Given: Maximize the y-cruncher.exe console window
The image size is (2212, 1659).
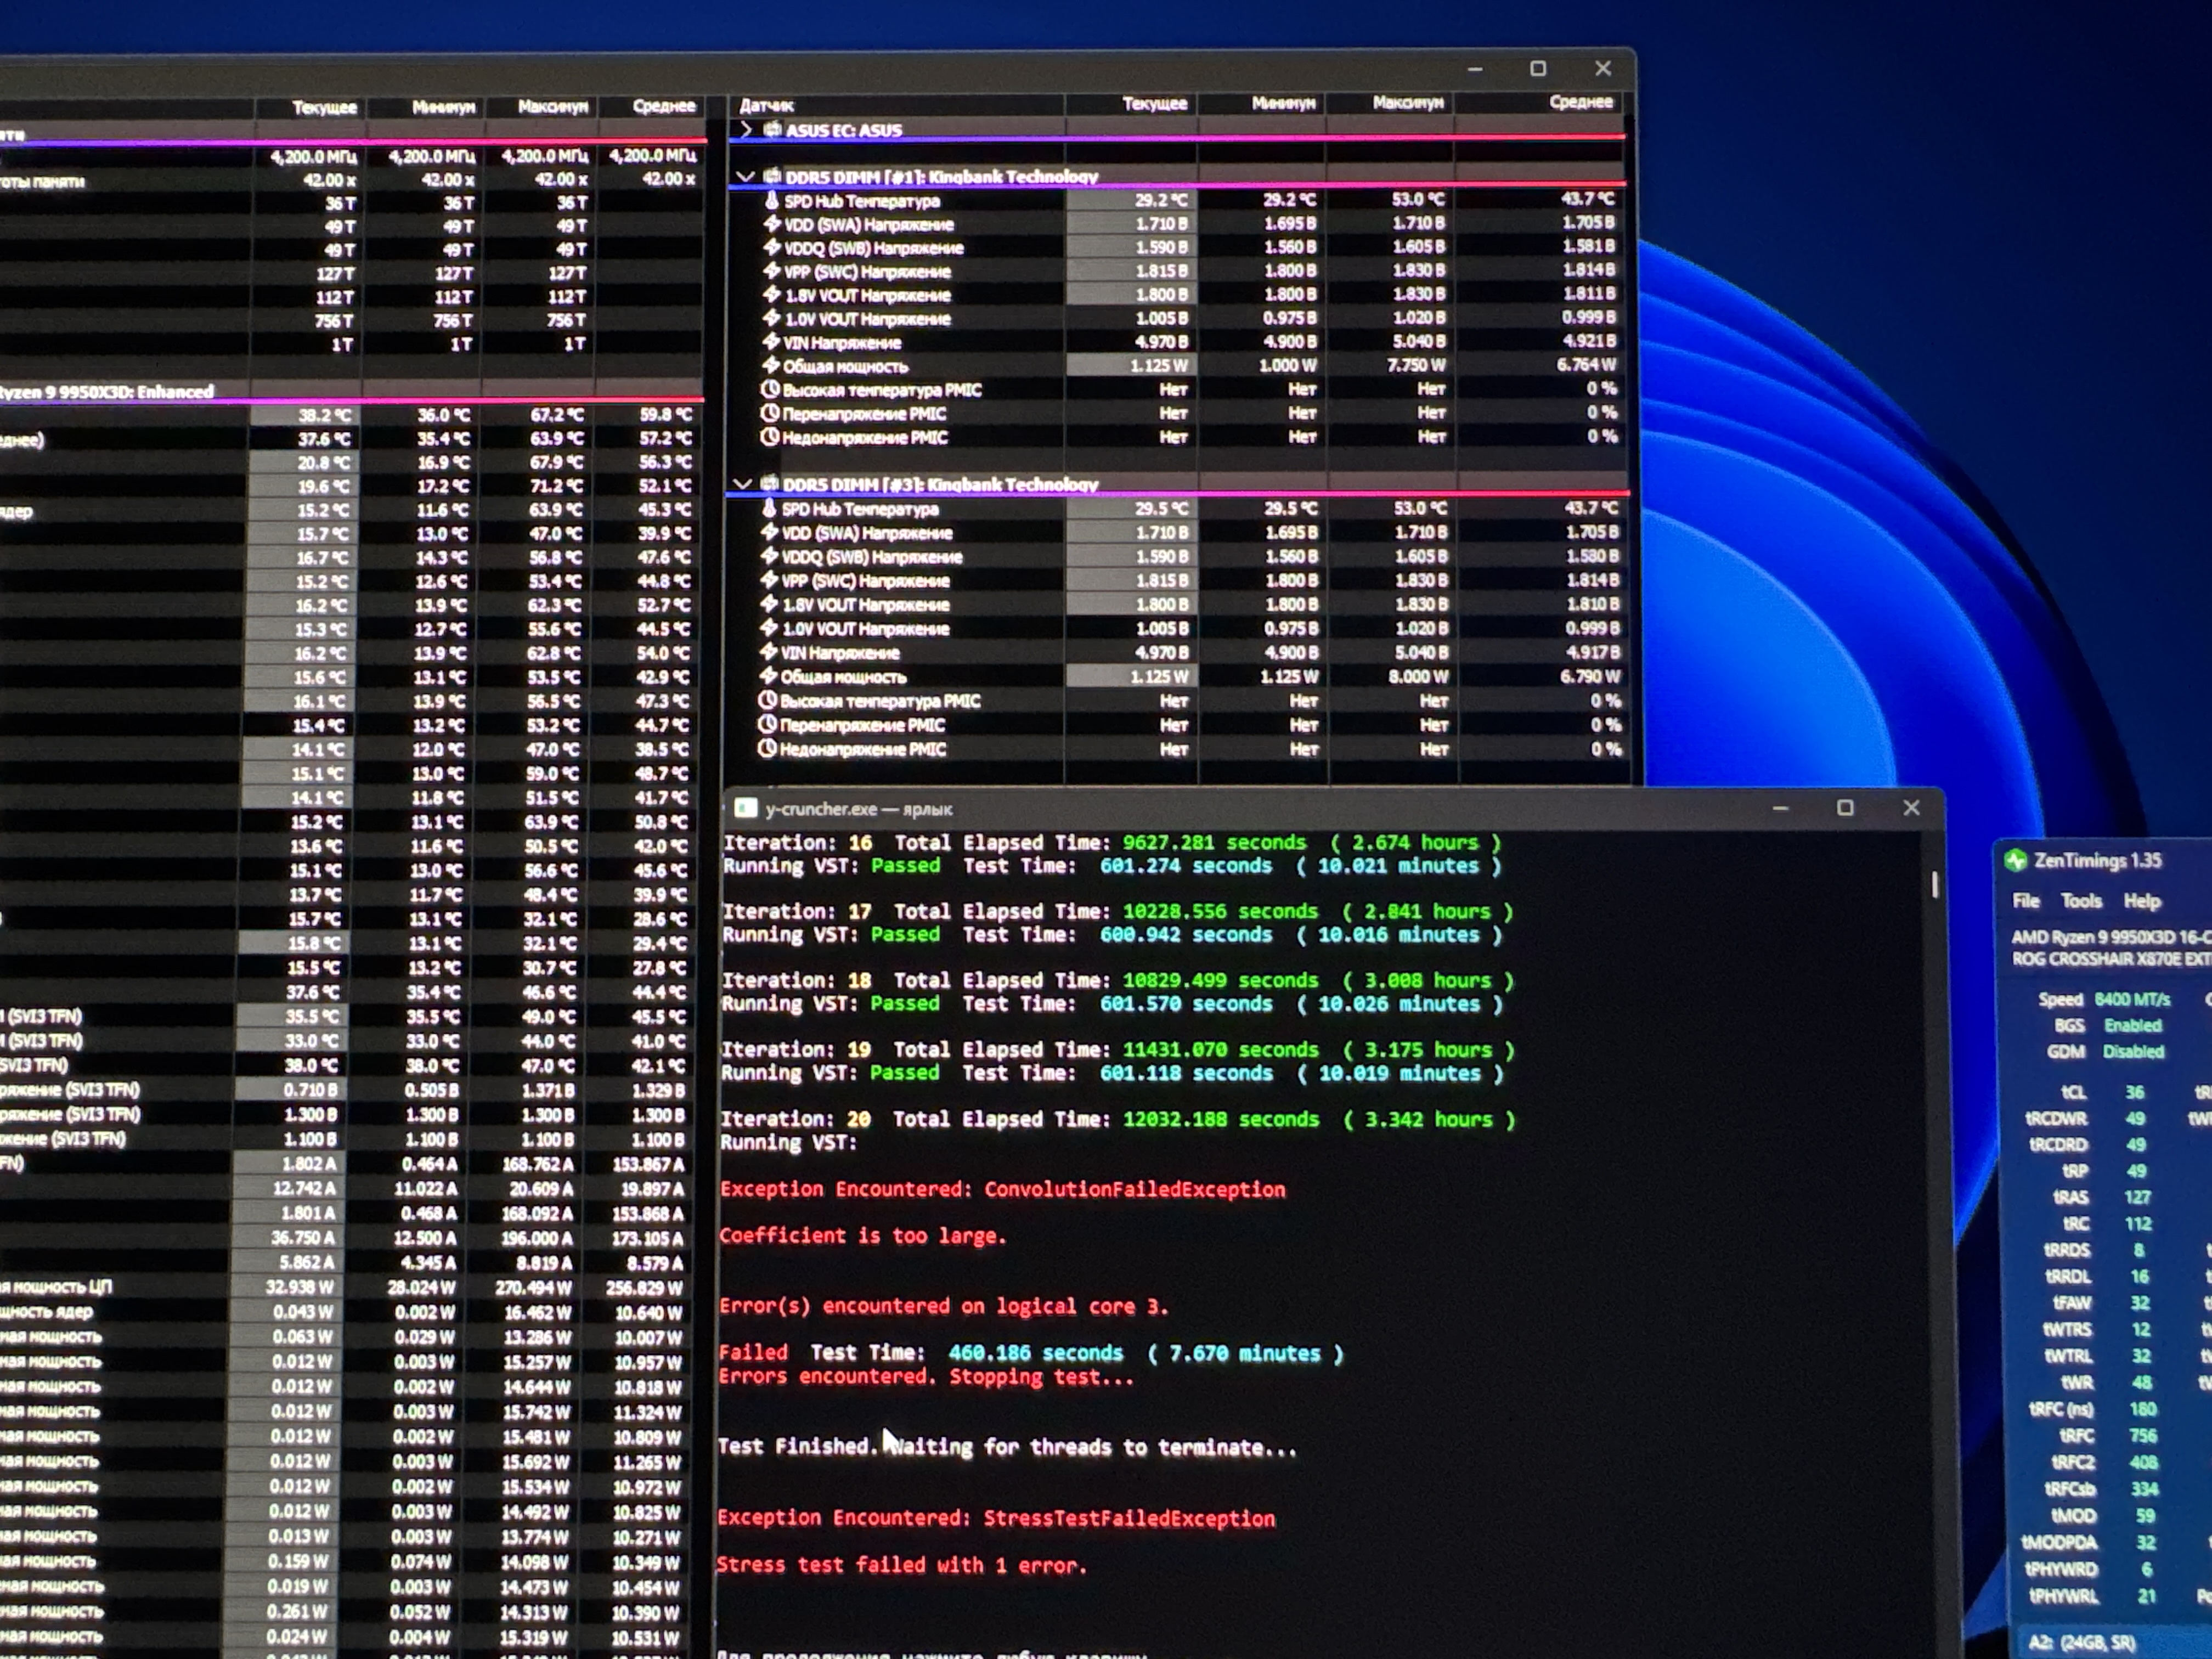Looking at the screenshot, I should pos(1845,808).
